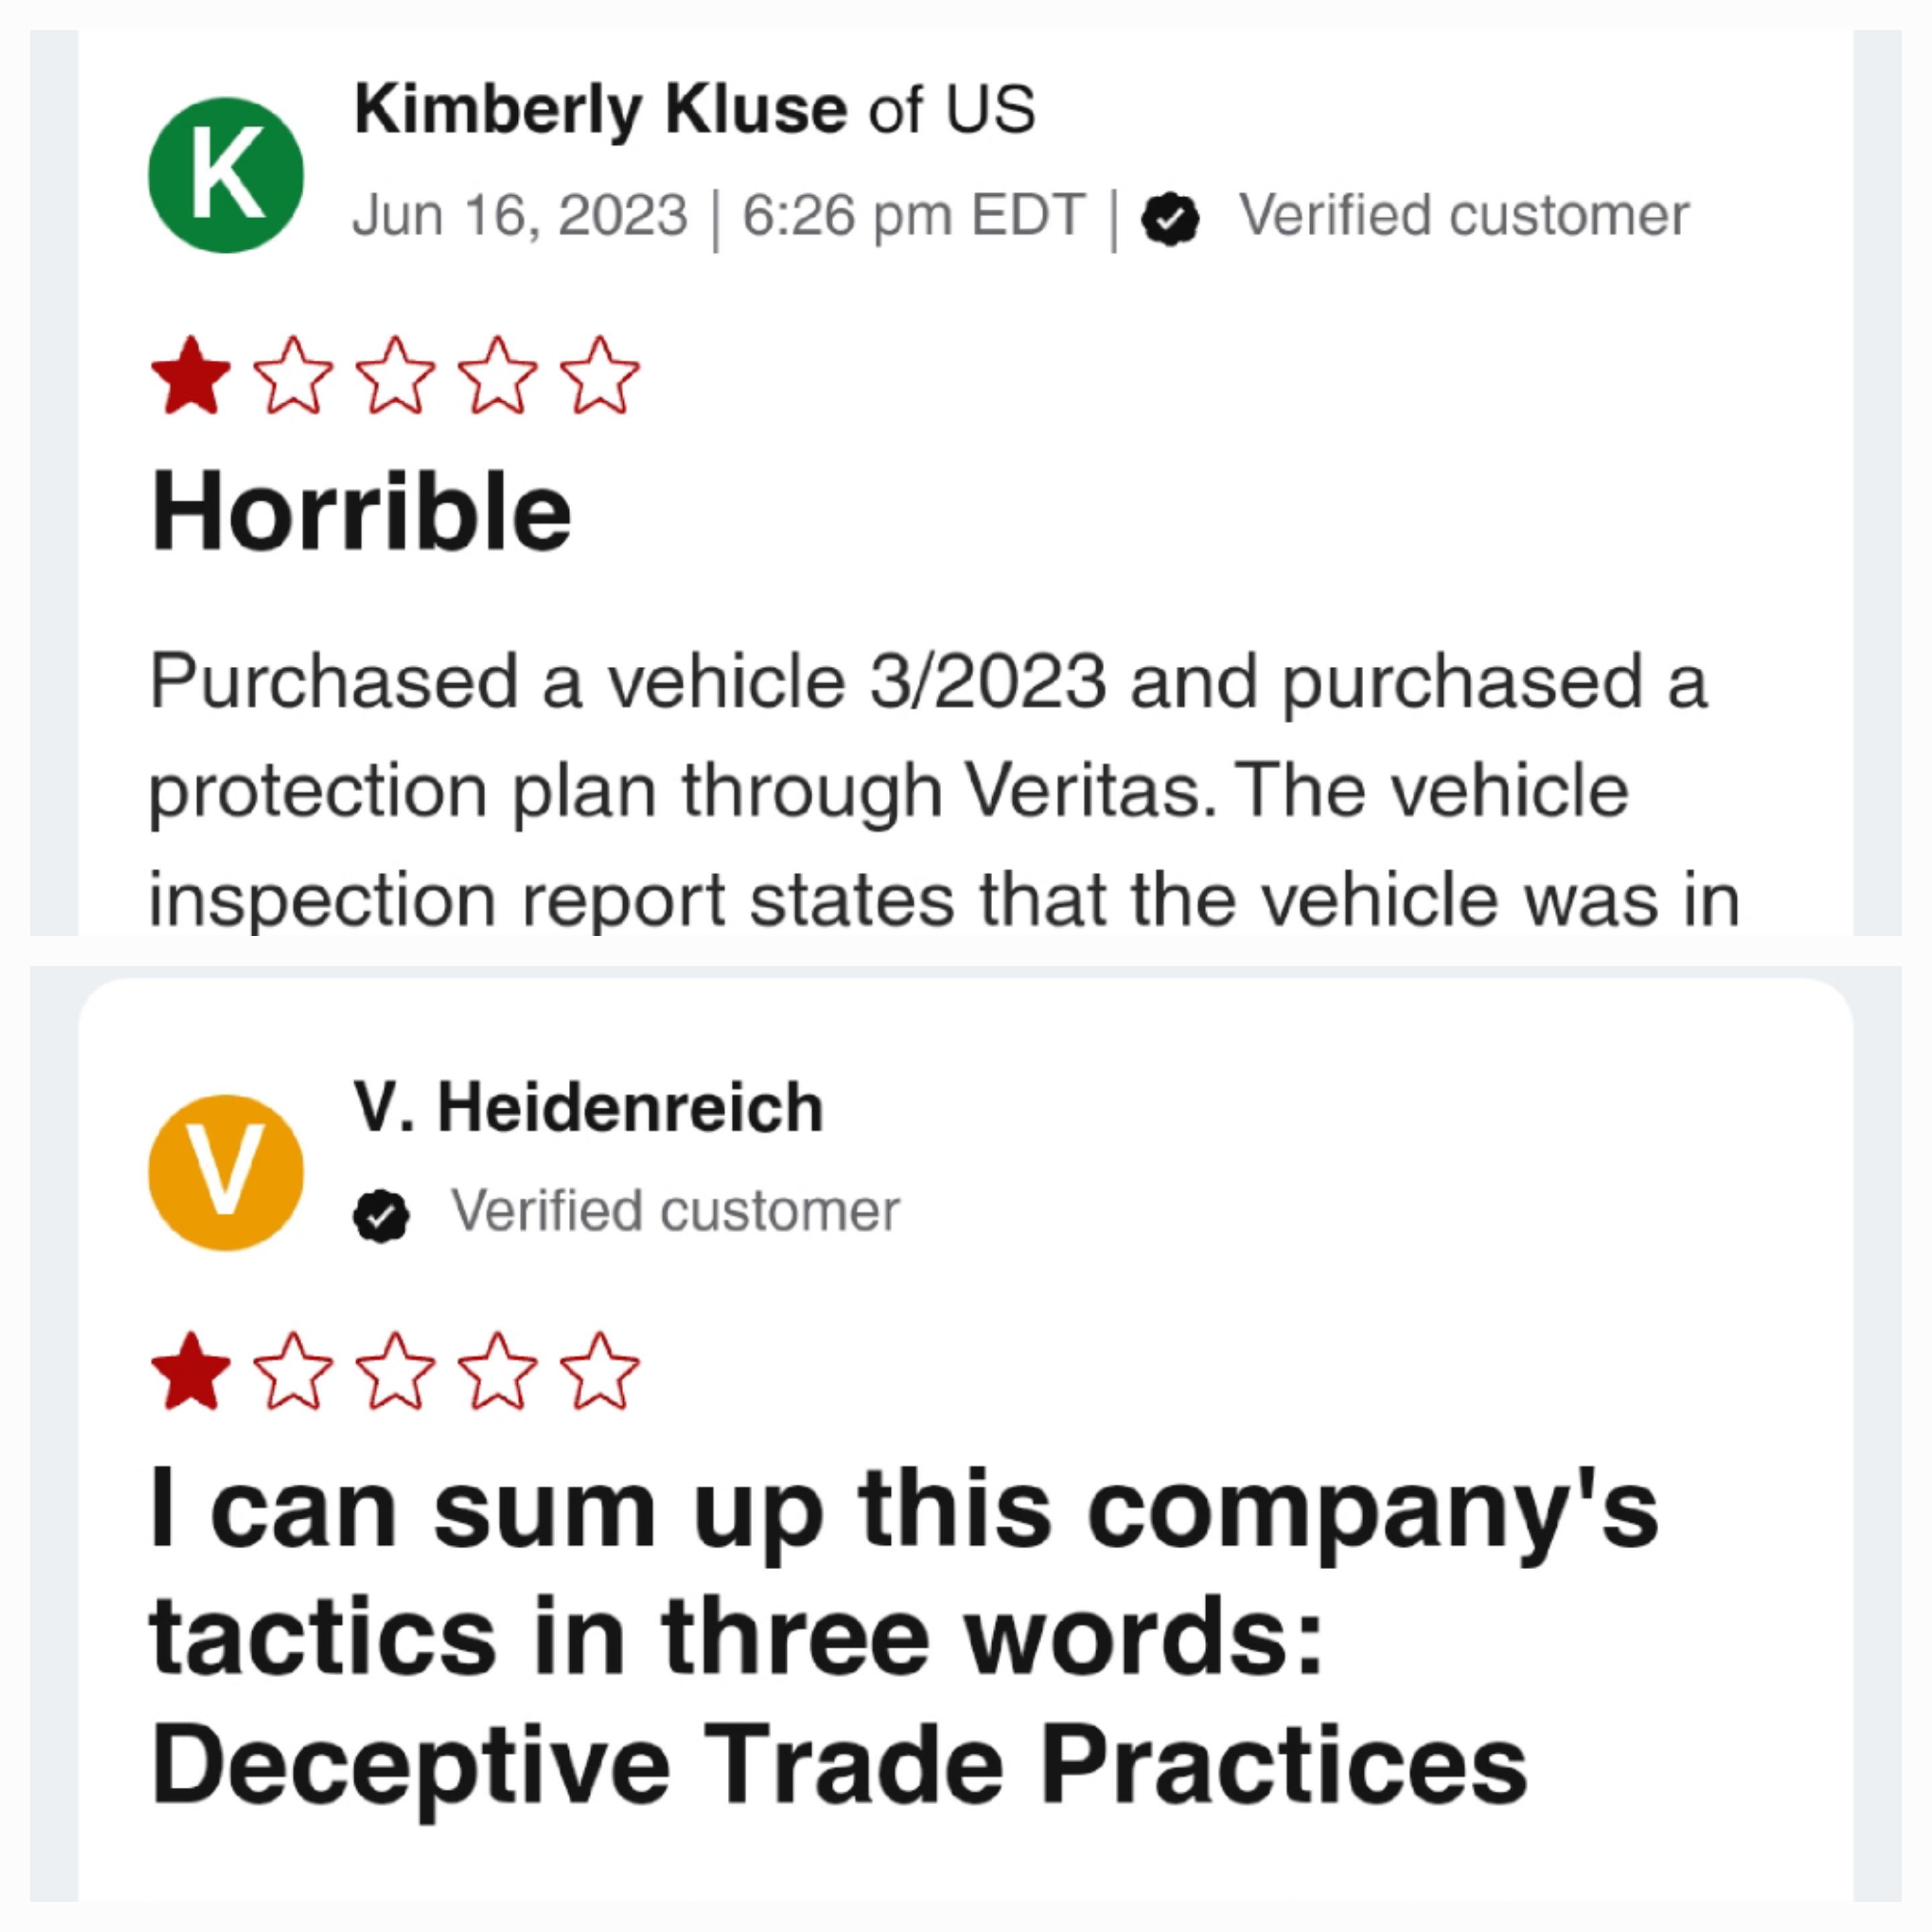The width and height of the screenshot is (1932, 1932).
Task: Click 'Verified customer' label on Kimberly's review
Action: (1464, 215)
